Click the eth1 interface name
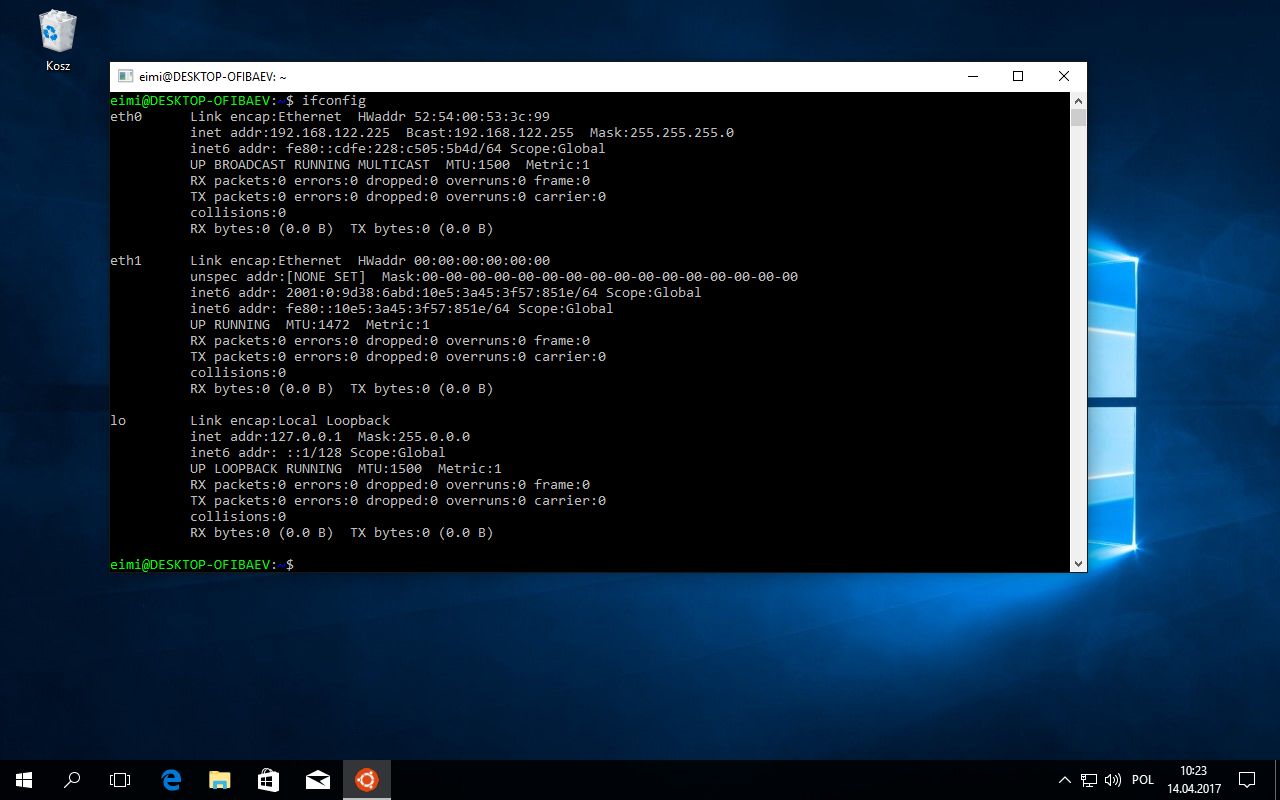 pyautogui.click(x=126, y=260)
